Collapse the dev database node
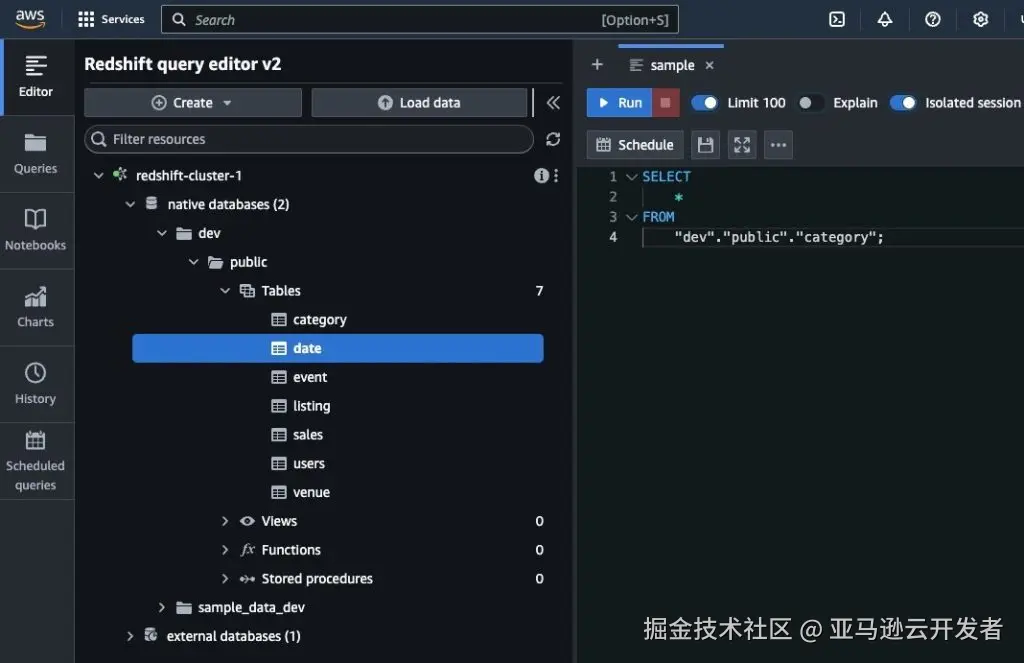Viewport: 1024px width, 663px height. [162, 233]
